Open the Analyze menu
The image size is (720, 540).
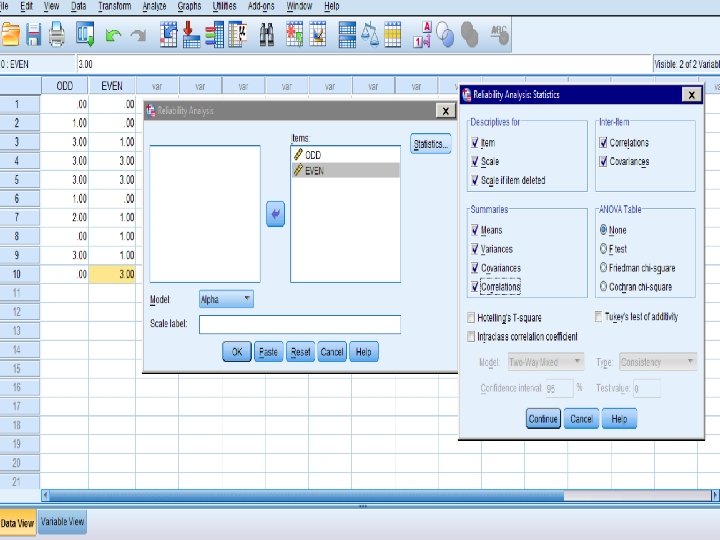[154, 6]
